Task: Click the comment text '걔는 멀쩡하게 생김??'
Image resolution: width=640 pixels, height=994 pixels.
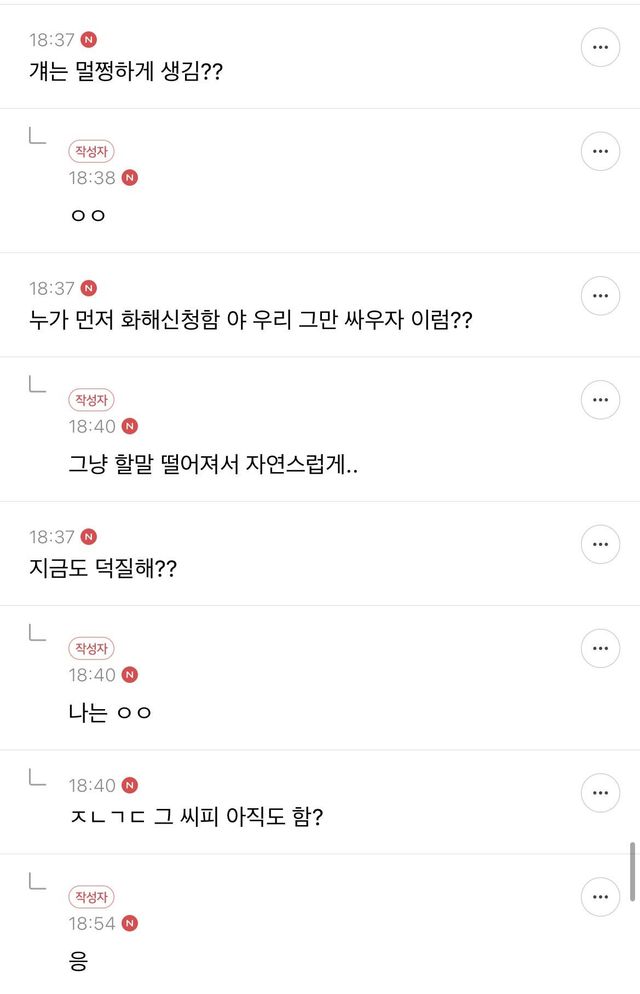Action: (126, 73)
